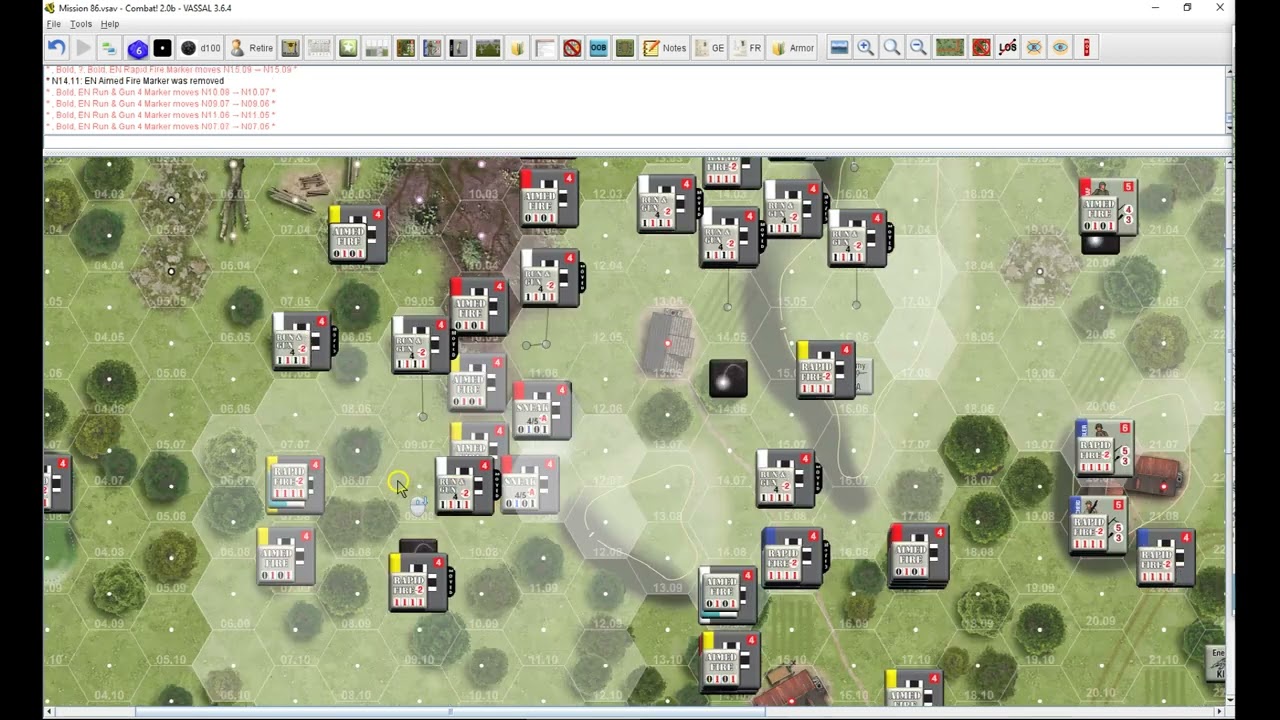This screenshot has height=720, width=1280.
Task: Select the SNEAK marker with red corner near 11.06
Action: (x=542, y=410)
